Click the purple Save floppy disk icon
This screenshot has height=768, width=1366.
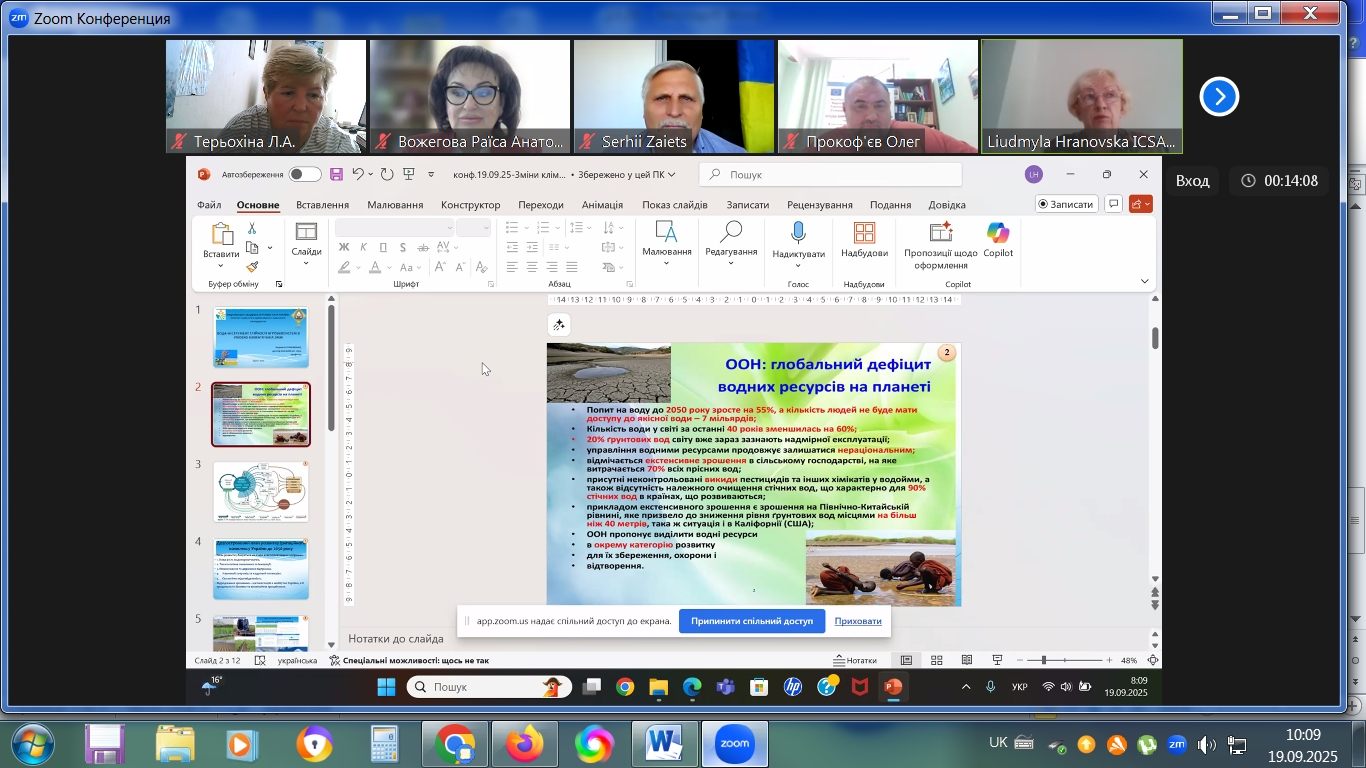pyautogui.click(x=336, y=174)
